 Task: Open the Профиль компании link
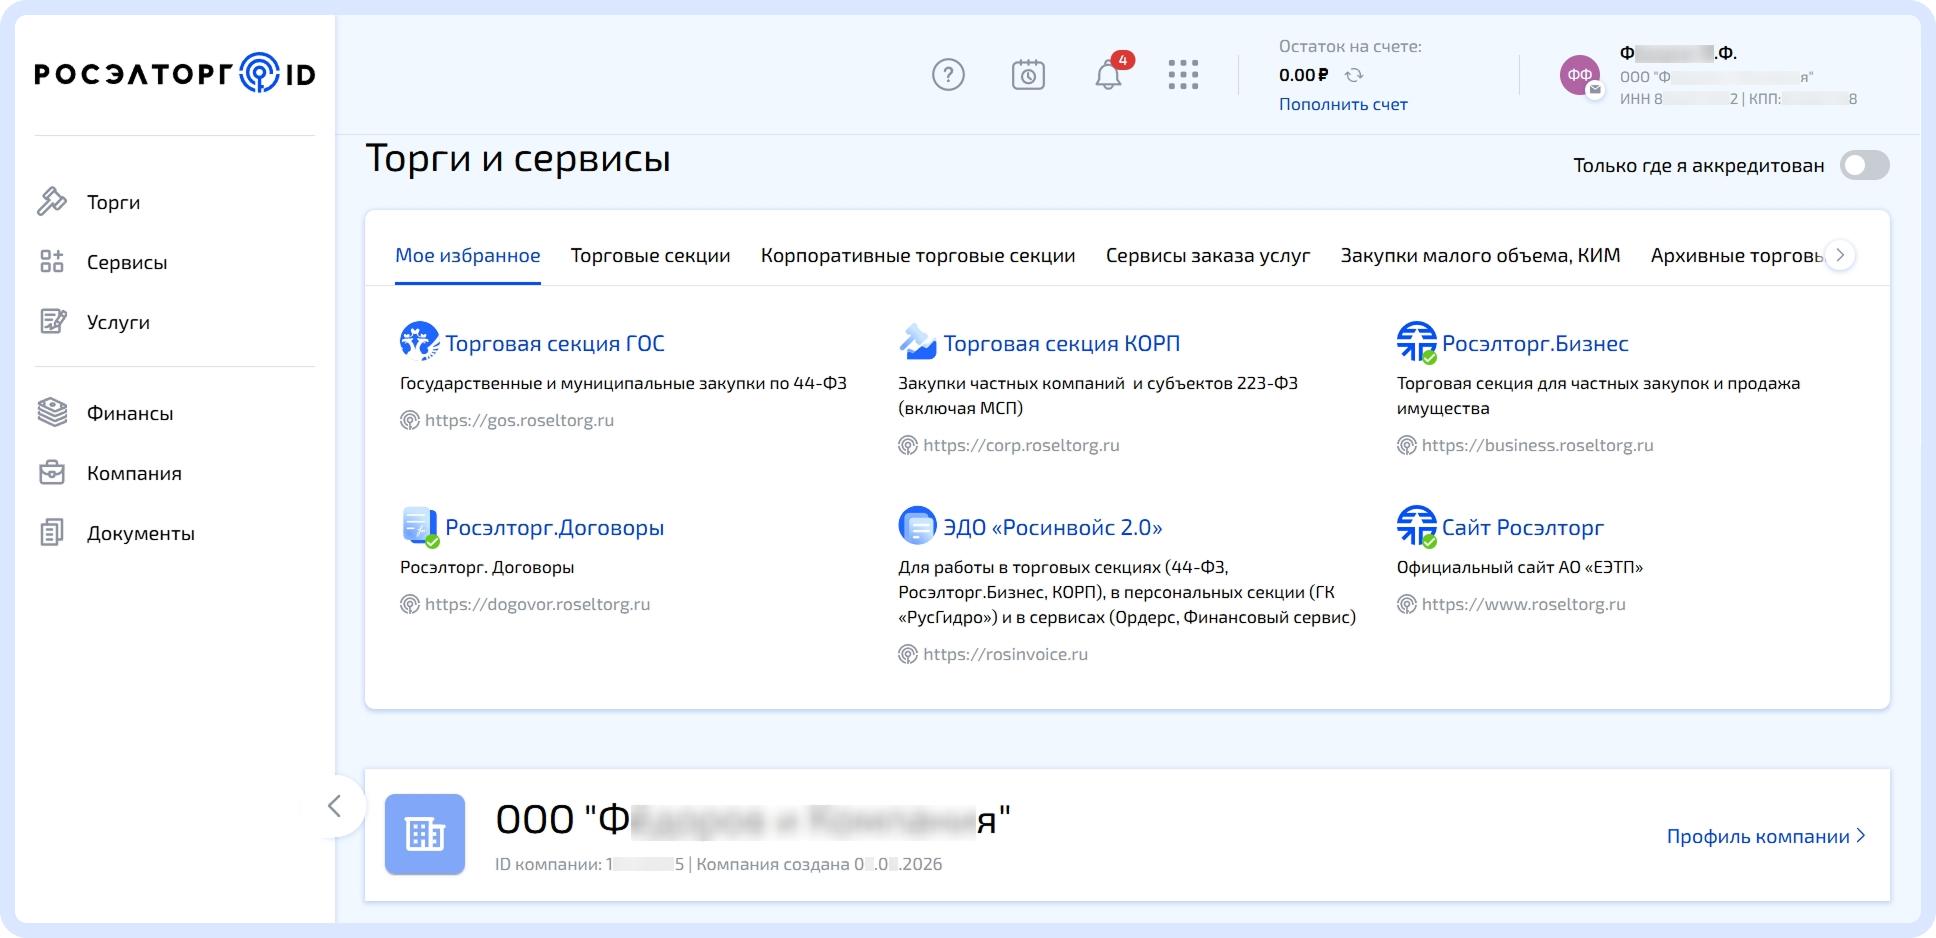pyautogui.click(x=1766, y=836)
